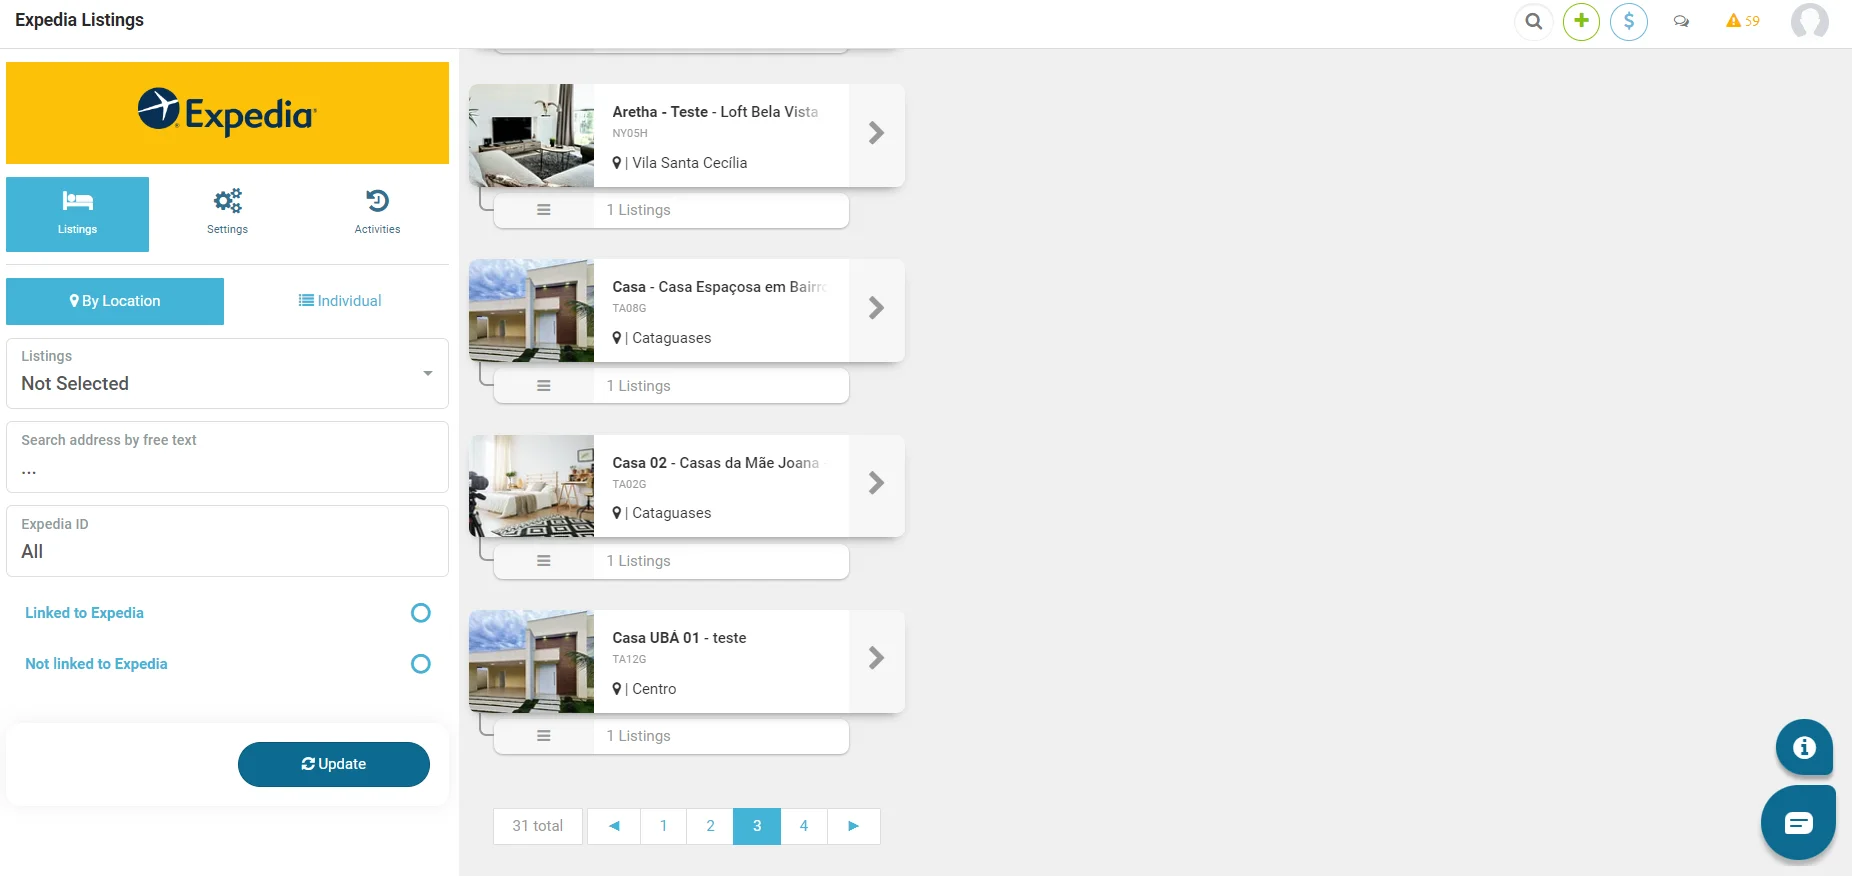Click the search address text field
Viewport: 1852px width, 876px height.
(227, 457)
